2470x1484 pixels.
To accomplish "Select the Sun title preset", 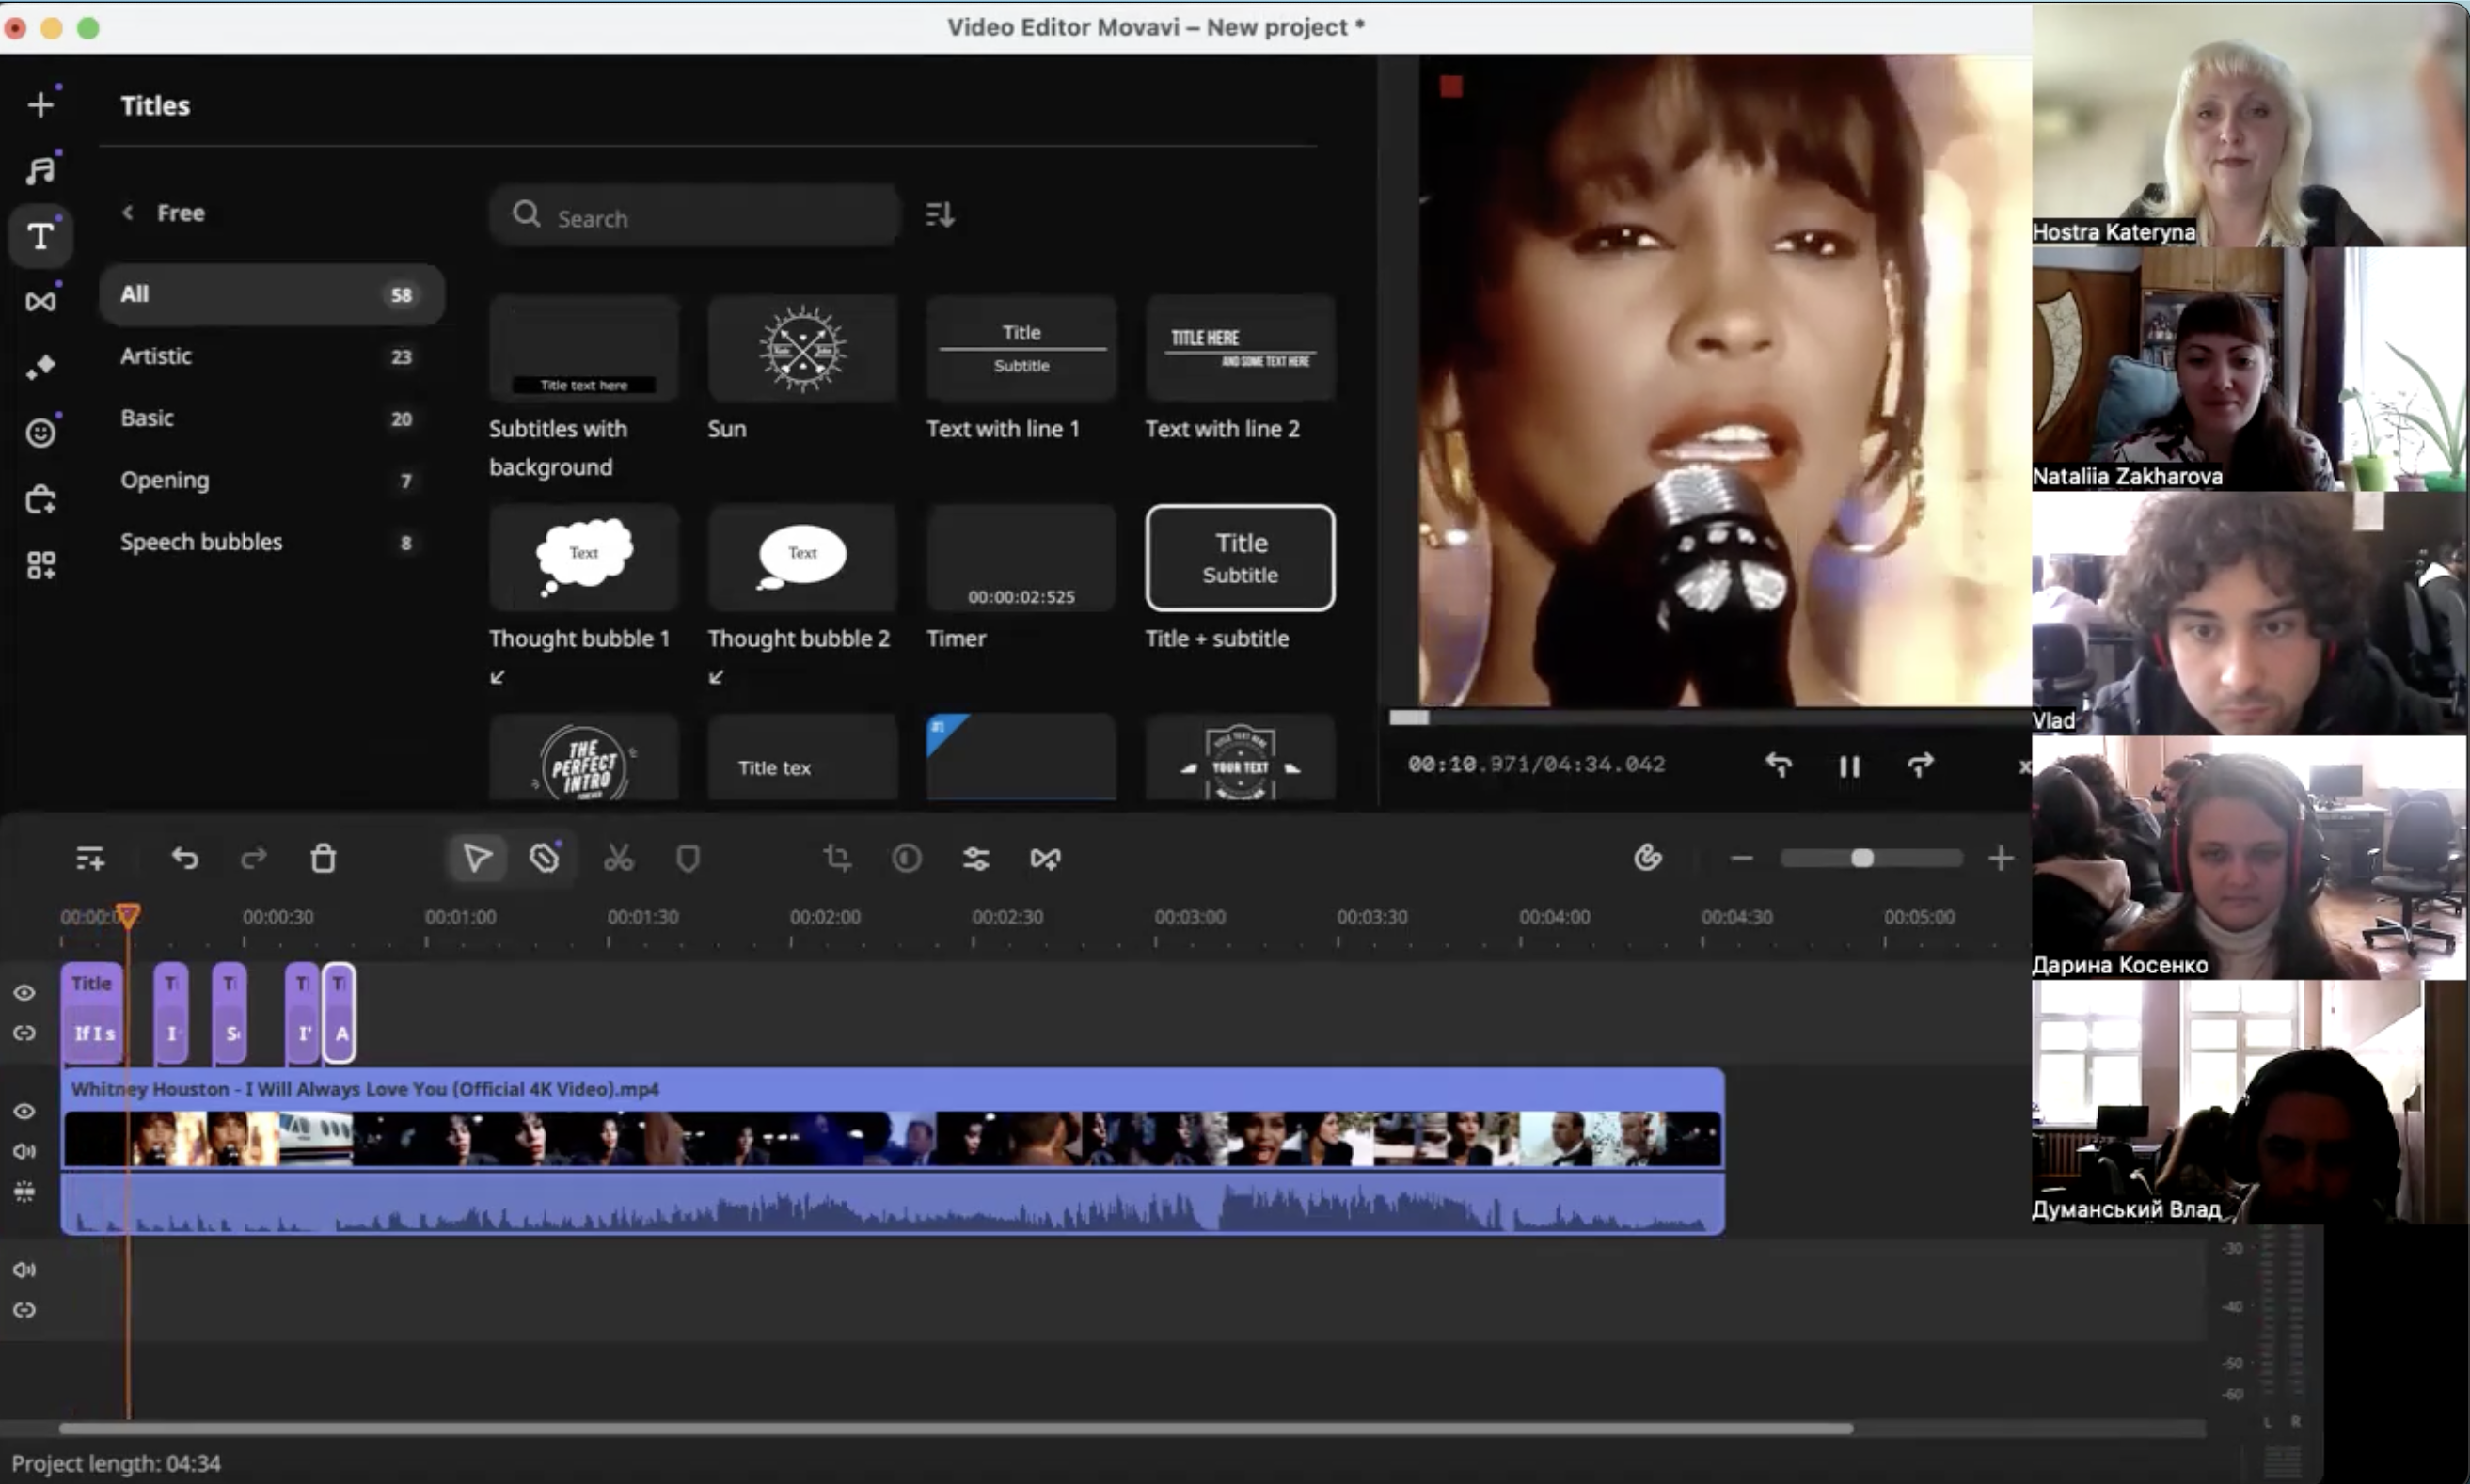I will coord(803,348).
